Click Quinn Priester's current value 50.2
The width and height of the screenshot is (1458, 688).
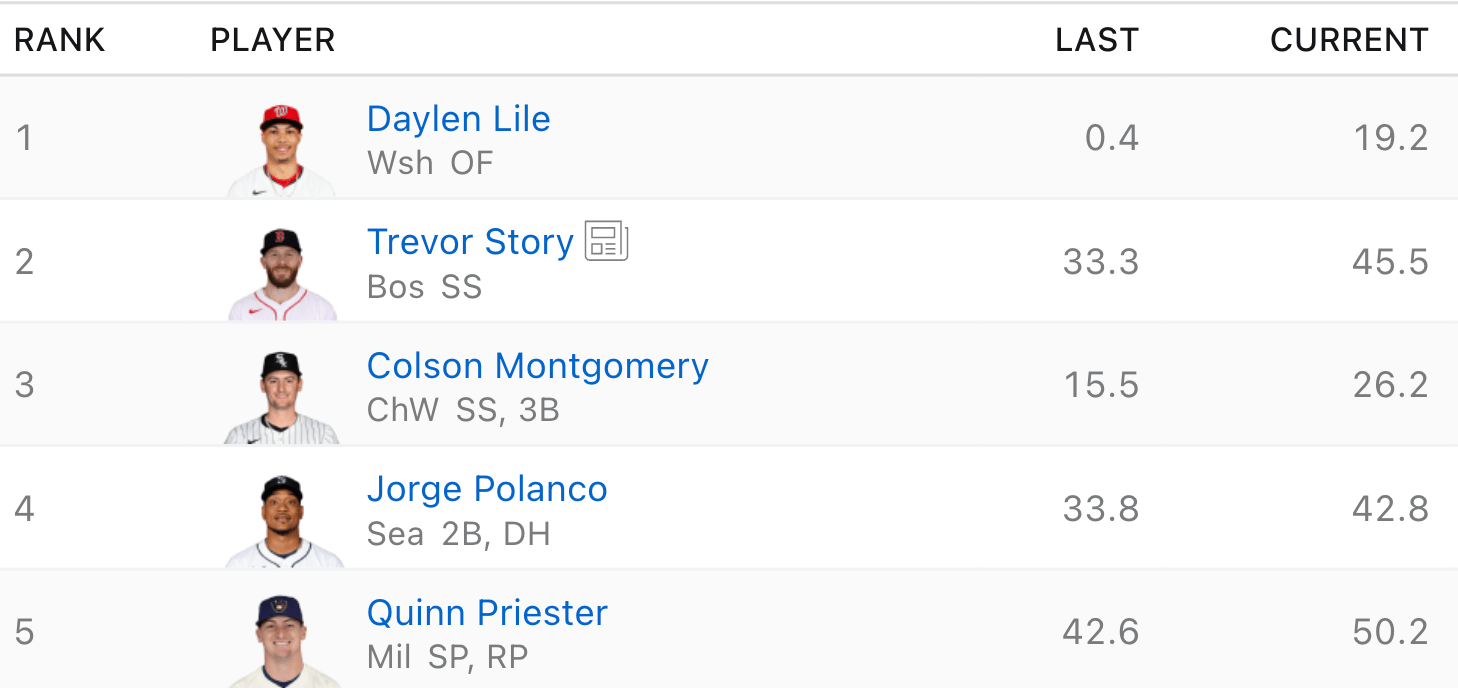click(x=1390, y=632)
